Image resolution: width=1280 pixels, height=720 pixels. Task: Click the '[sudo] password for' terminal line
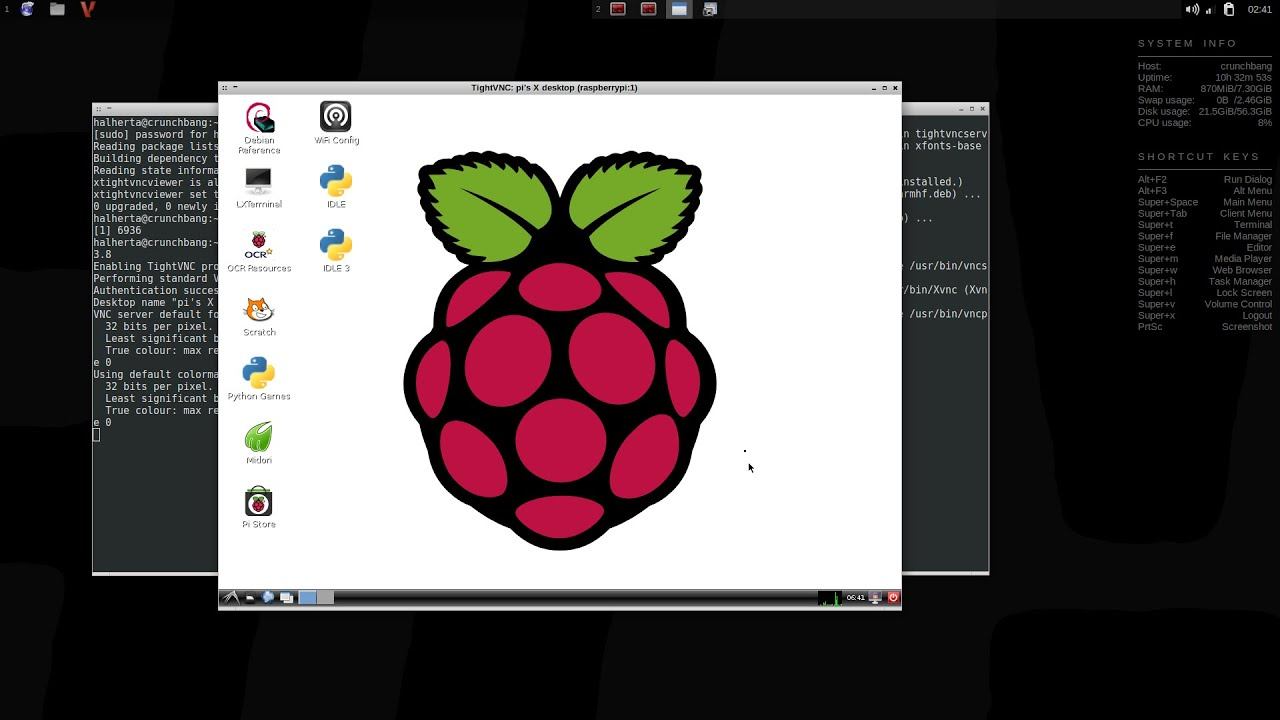(155, 134)
